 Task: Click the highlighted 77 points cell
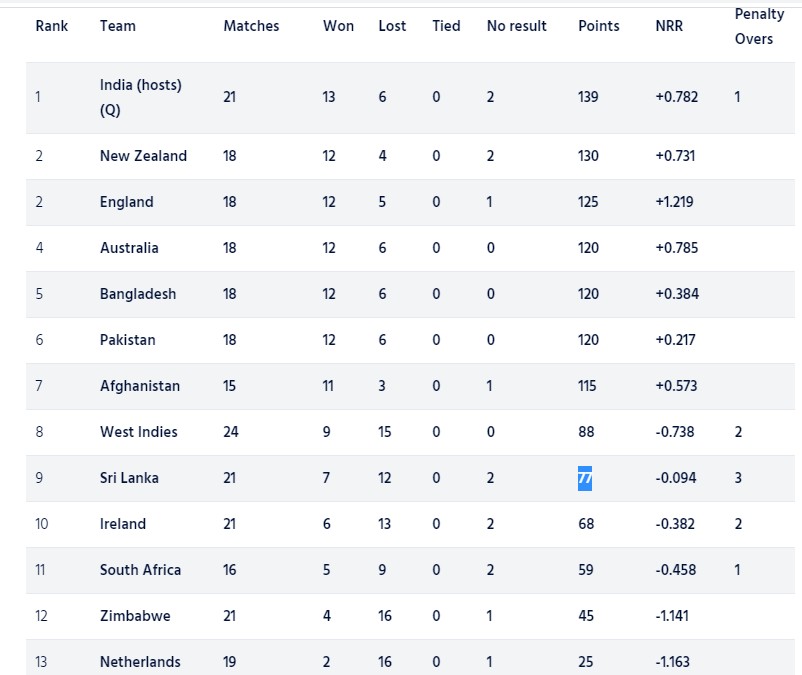(585, 478)
